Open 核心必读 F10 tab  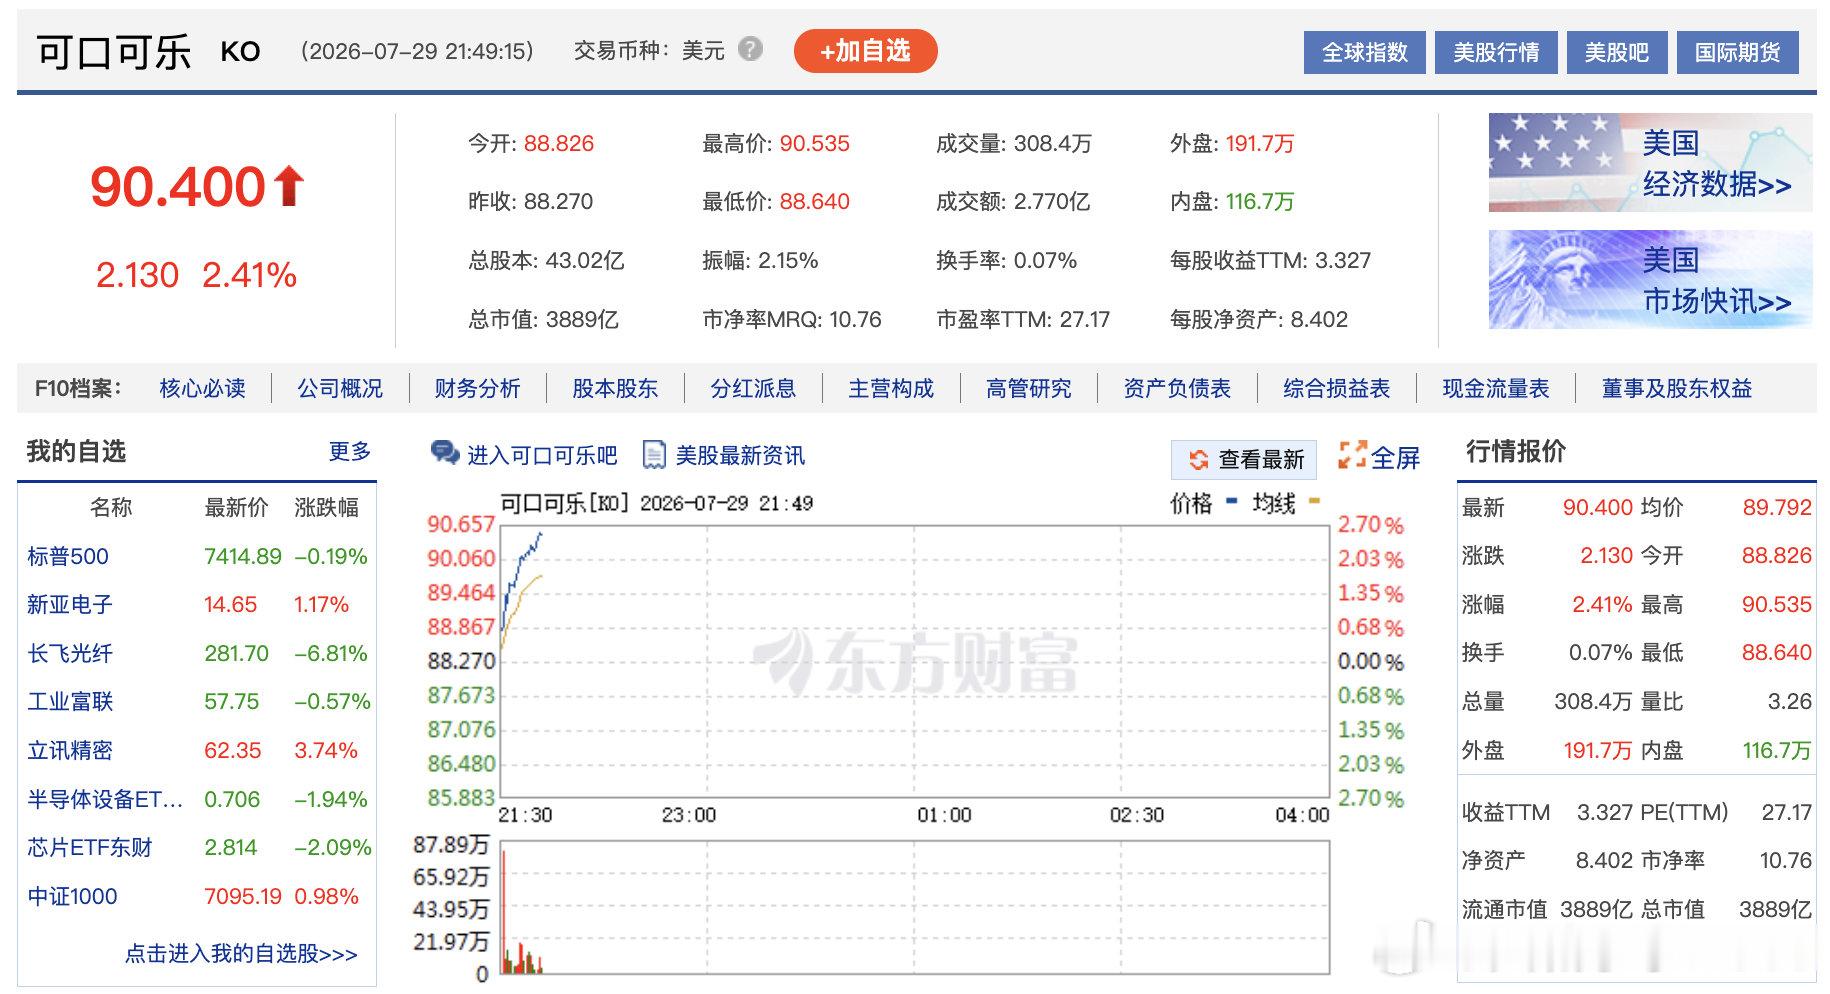(202, 388)
